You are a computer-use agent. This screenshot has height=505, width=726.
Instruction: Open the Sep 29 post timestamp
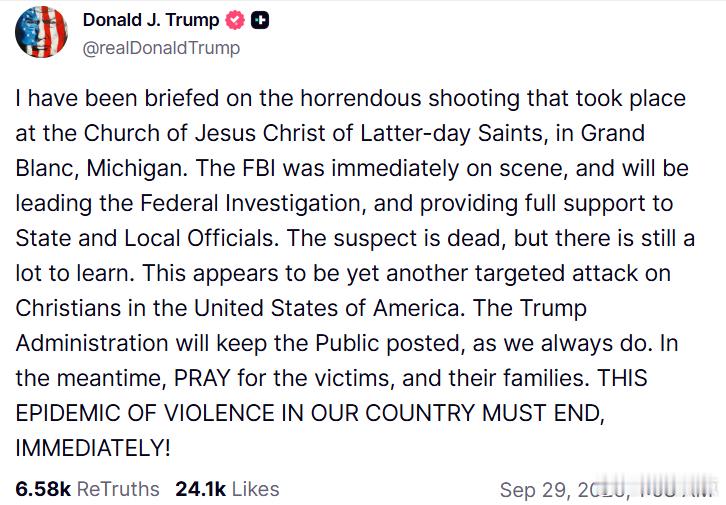605,490
